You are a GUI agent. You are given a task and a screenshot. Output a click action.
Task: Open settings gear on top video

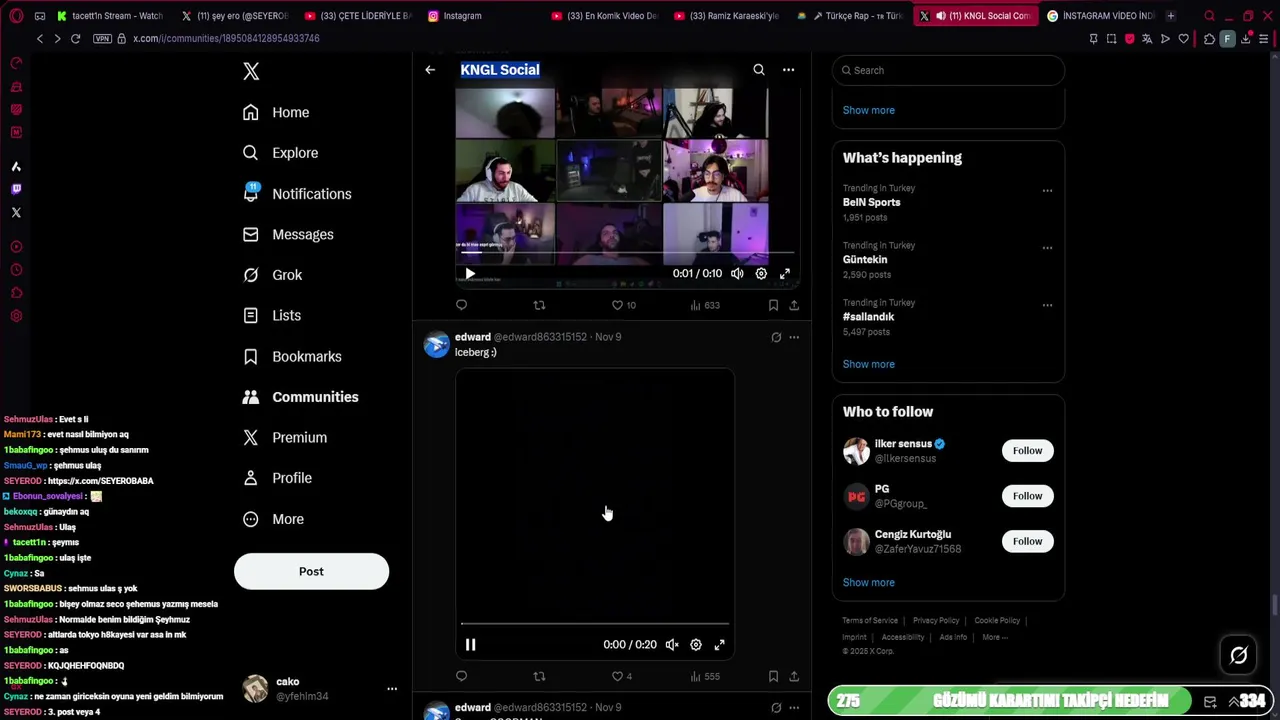point(761,274)
